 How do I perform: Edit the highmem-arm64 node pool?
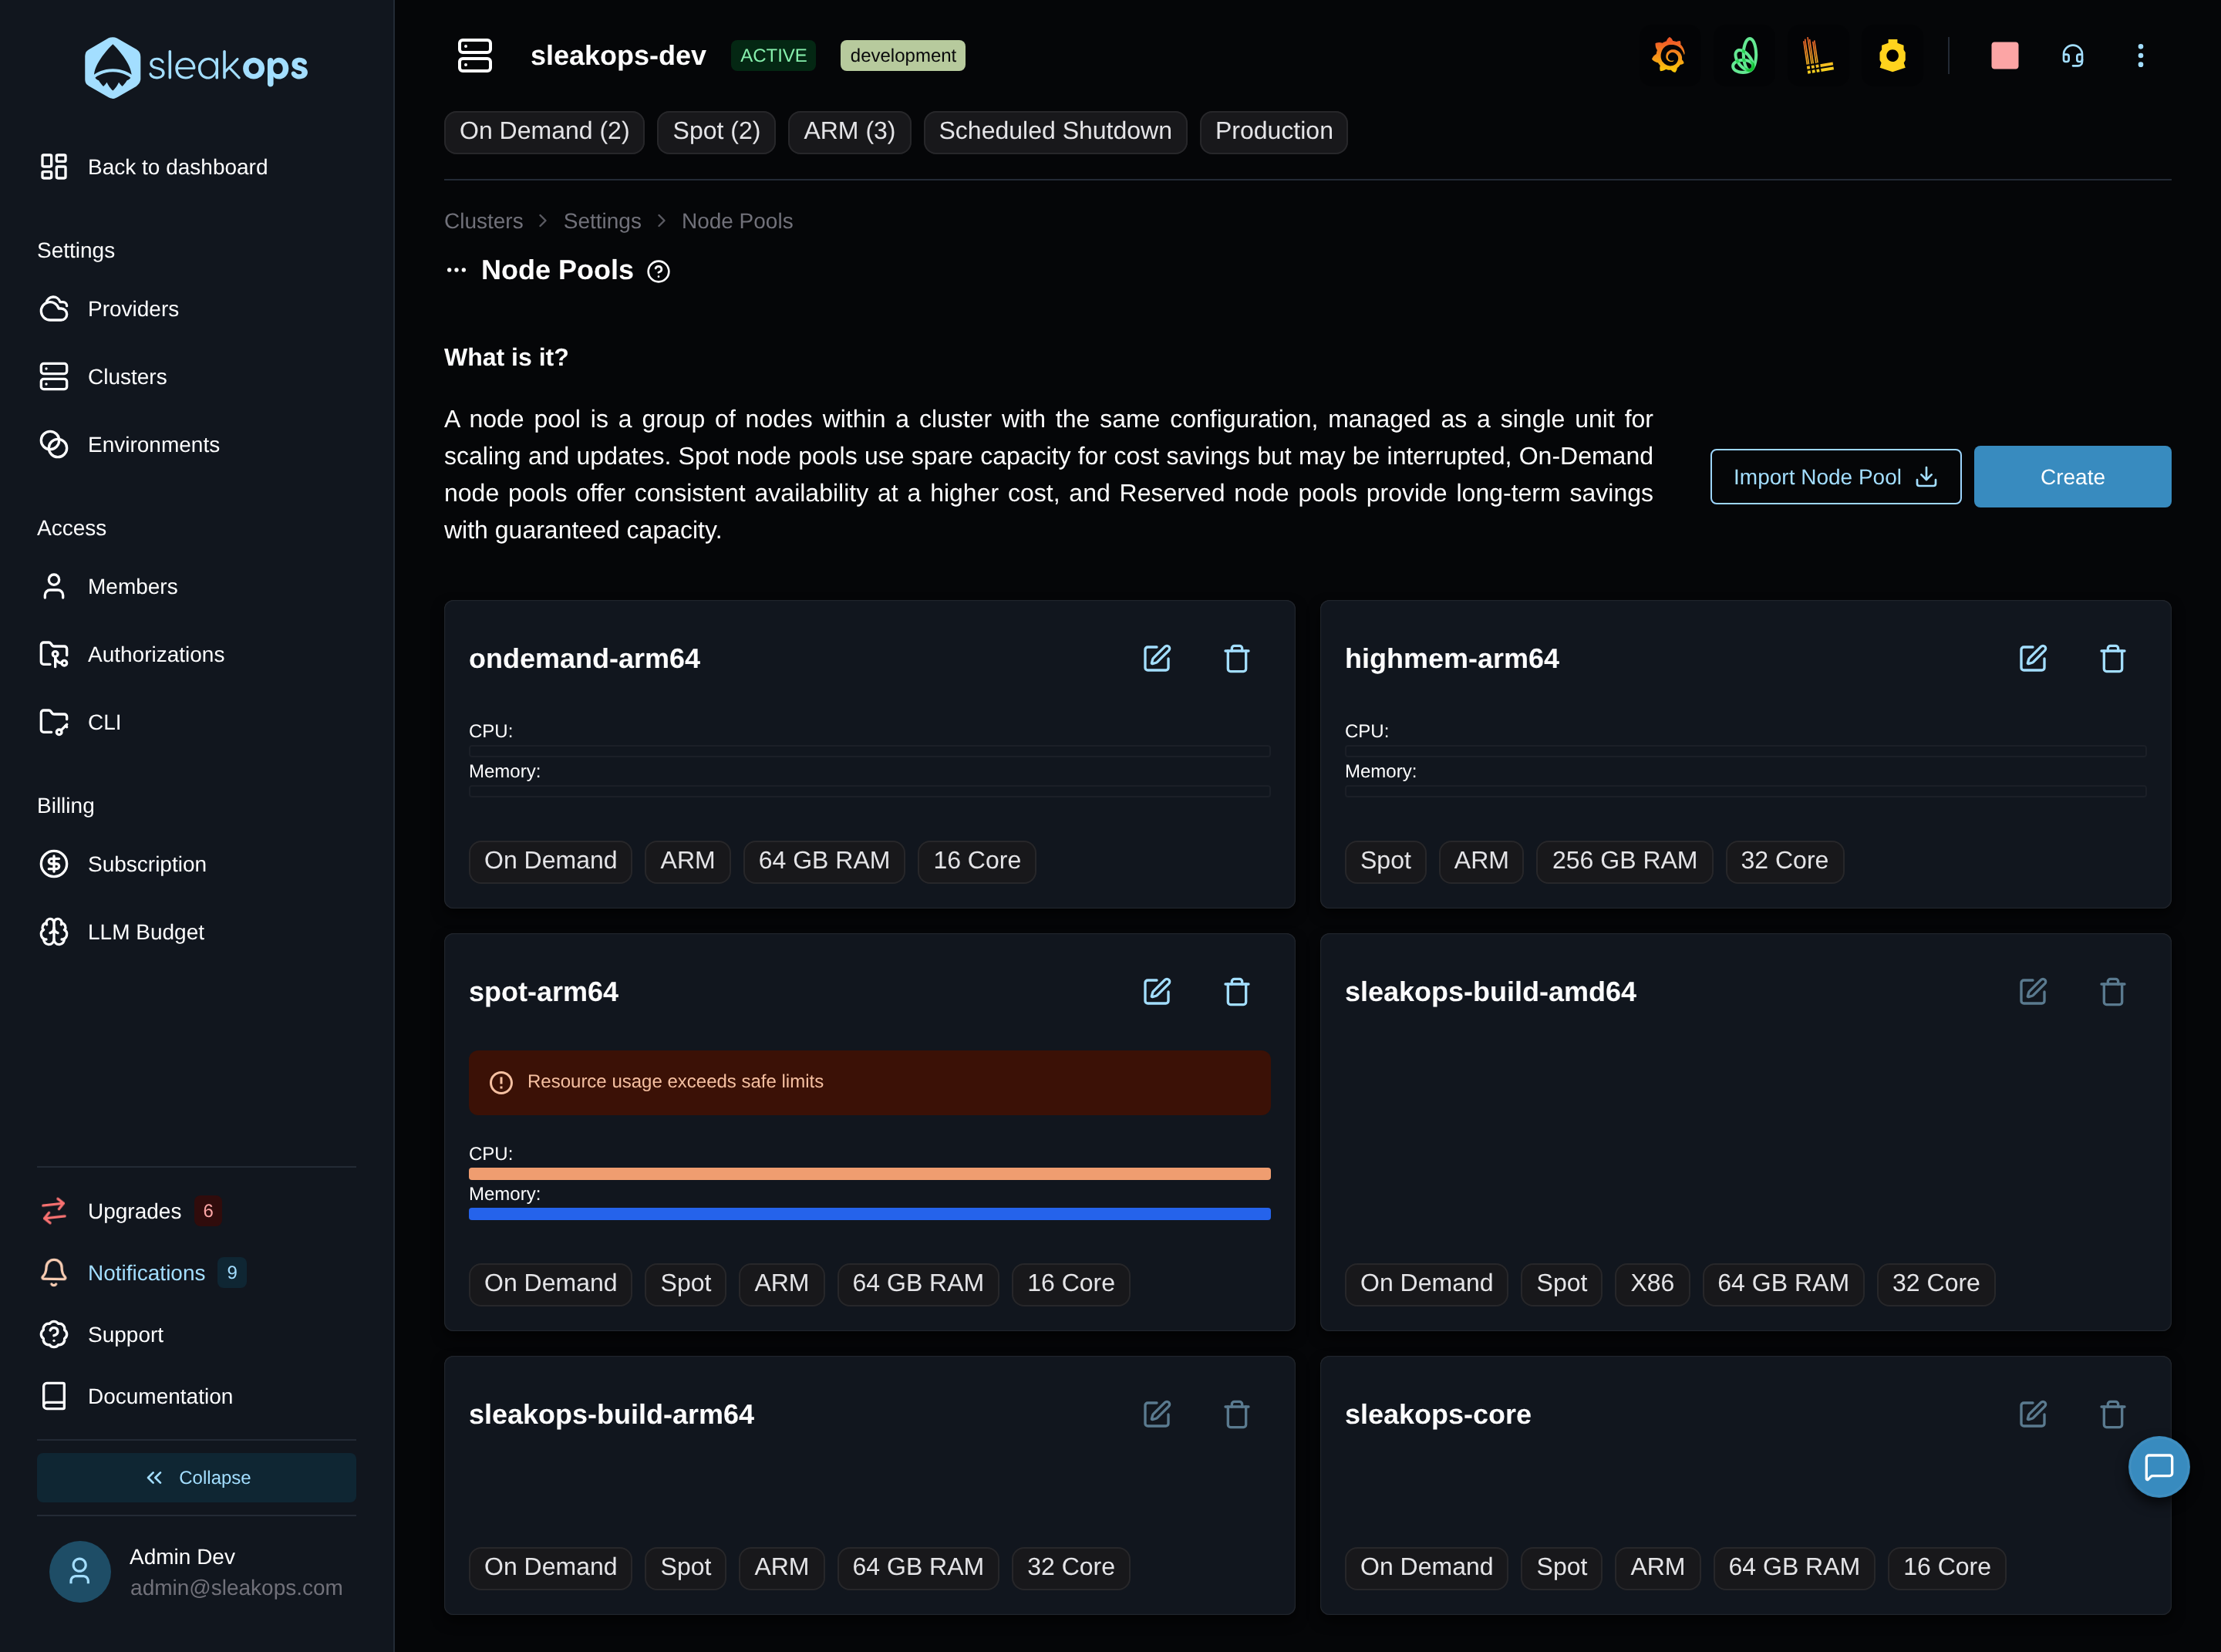[x=2033, y=658]
